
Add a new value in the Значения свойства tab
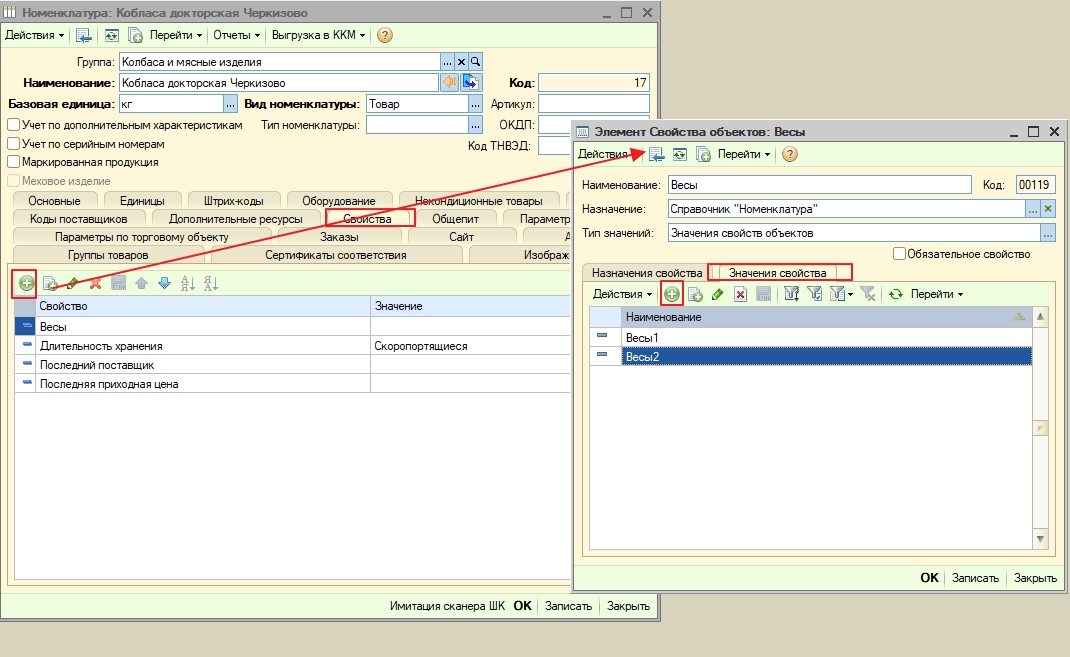(x=672, y=295)
